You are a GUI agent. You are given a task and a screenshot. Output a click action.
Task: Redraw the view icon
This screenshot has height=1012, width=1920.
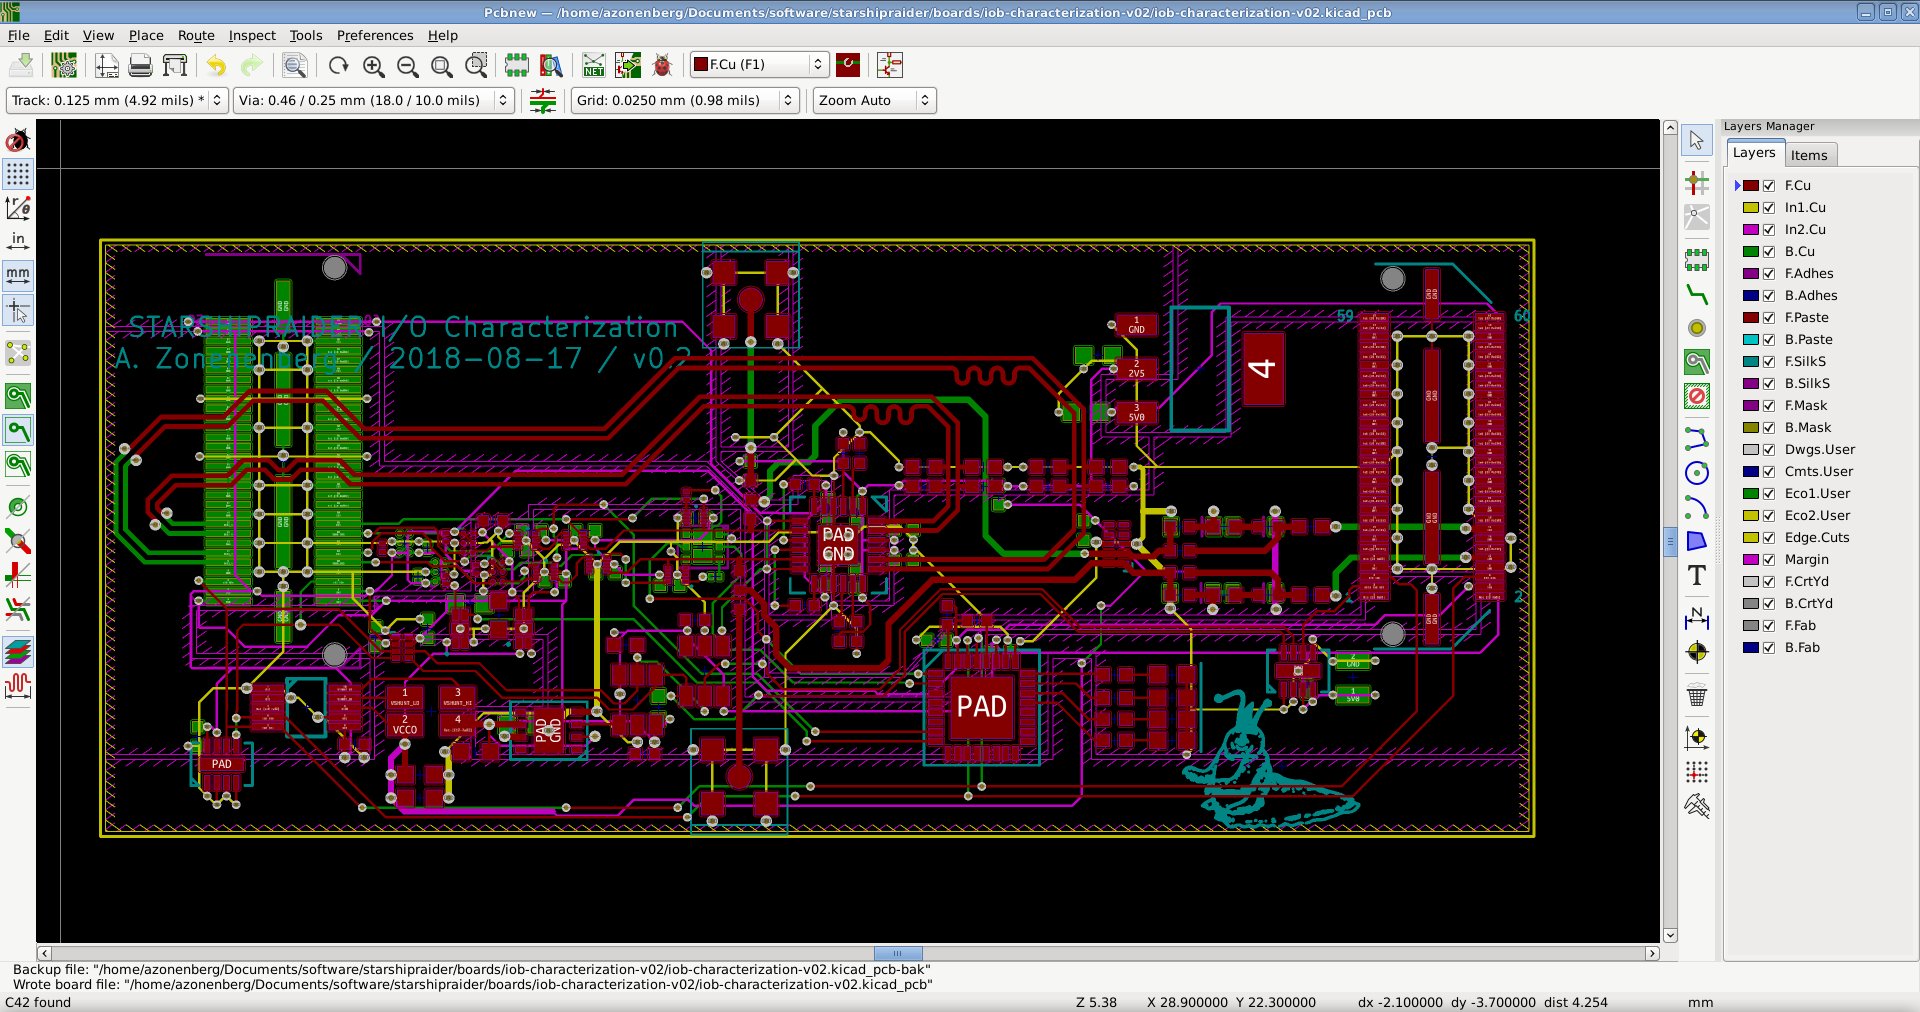point(339,65)
